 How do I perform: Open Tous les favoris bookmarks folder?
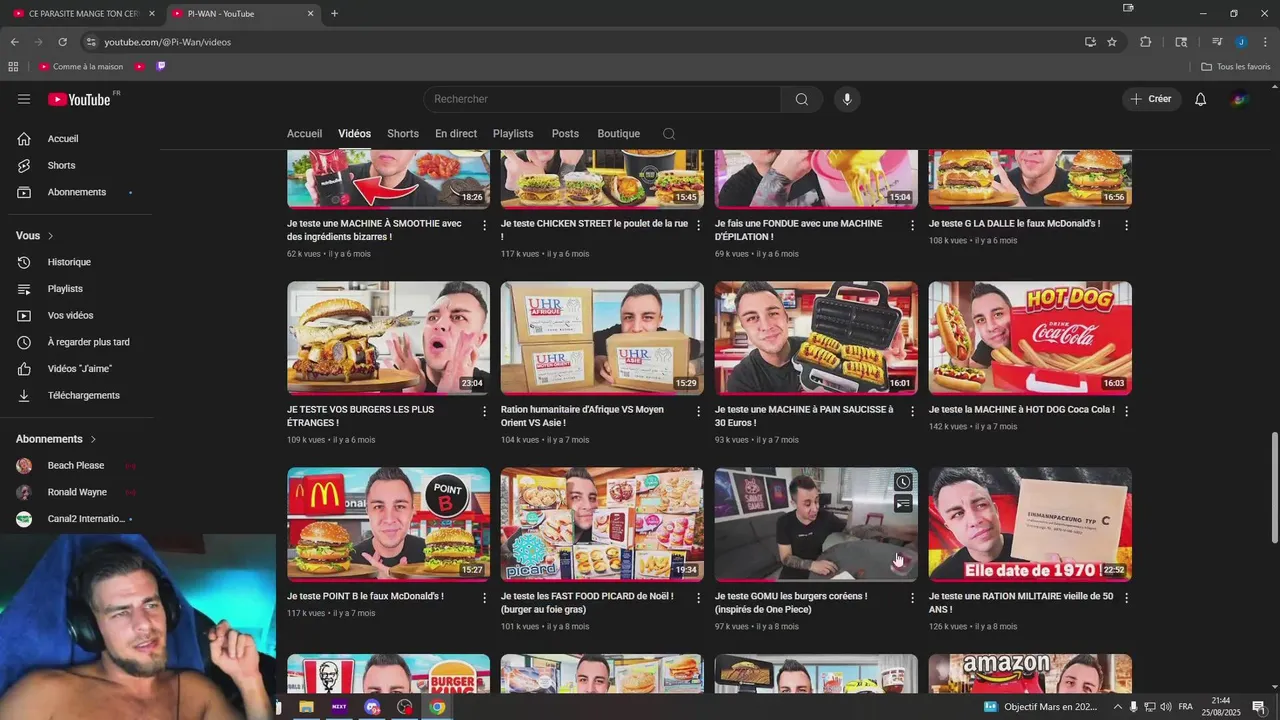(x=1236, y=67)
